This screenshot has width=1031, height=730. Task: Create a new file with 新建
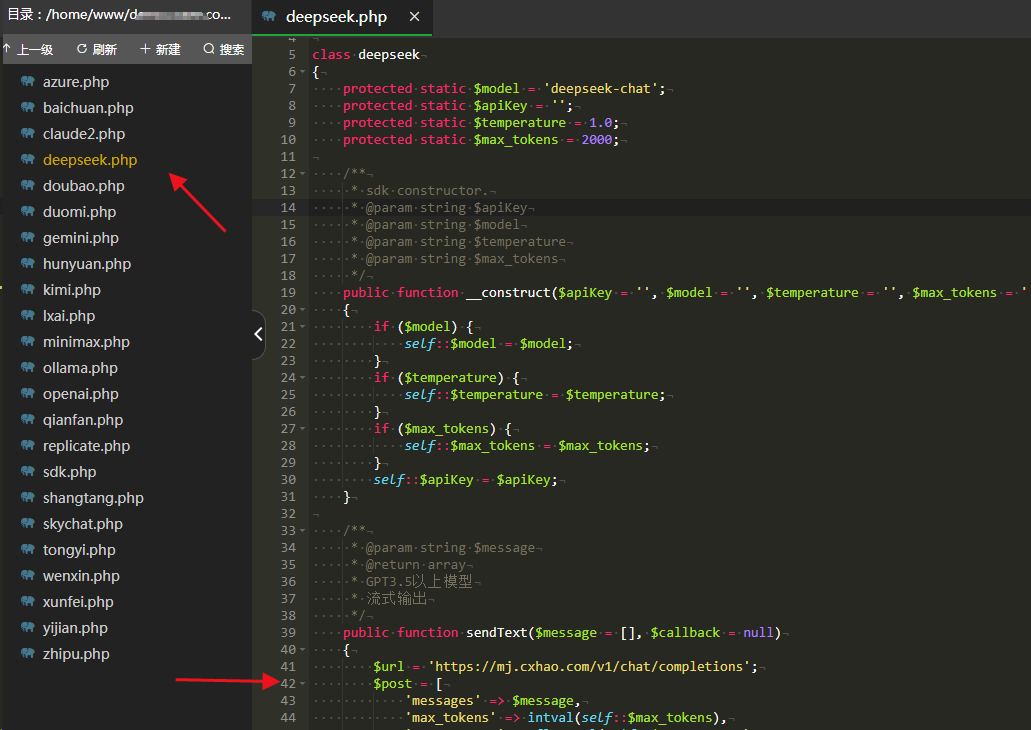[x=160, y=49]
